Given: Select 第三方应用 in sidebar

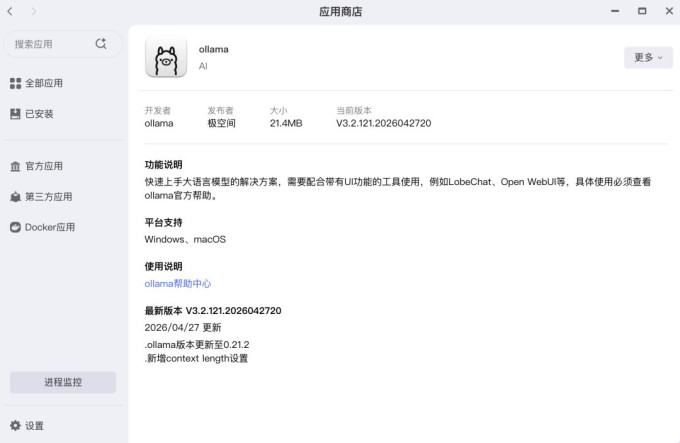Looking at the screenshot, I should (49, 197).
